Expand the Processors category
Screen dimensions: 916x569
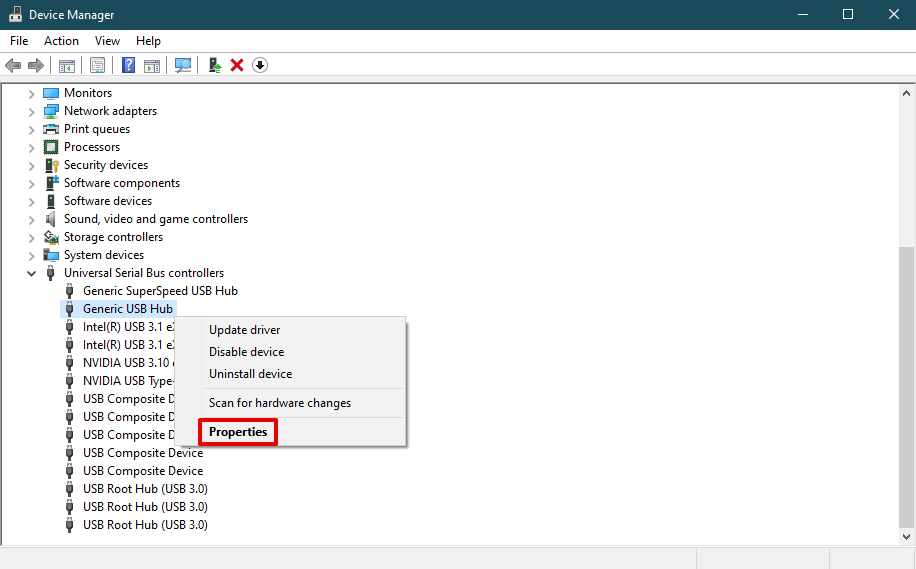(32, 148)
